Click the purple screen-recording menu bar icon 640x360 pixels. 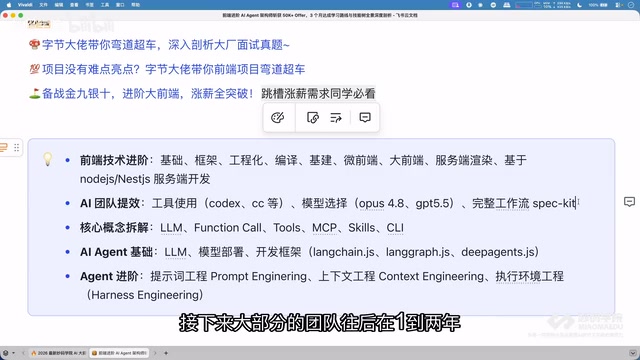[x=455, y=5]
